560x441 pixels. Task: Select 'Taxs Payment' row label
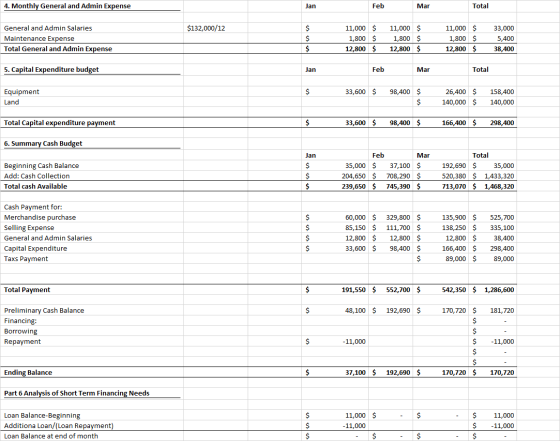point(26,259)
